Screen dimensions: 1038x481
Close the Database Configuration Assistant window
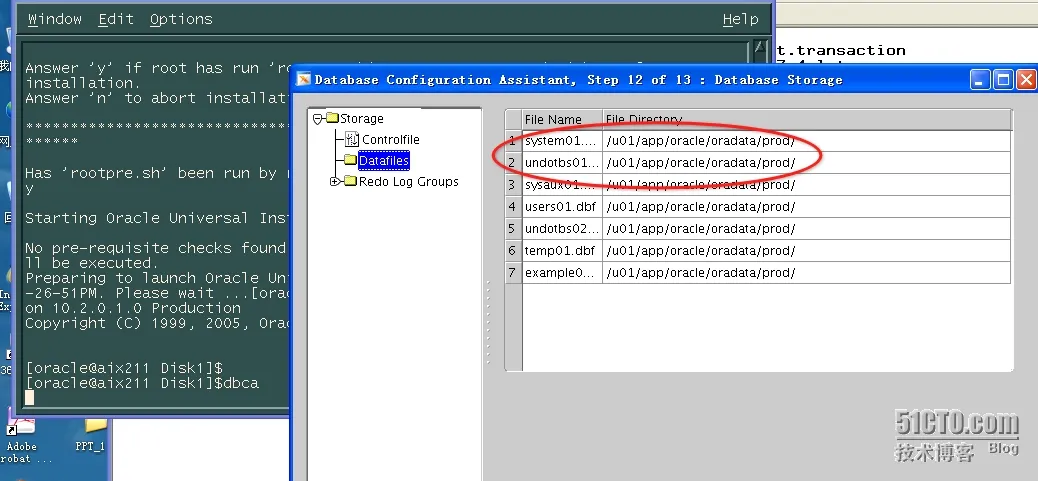click(1026, 80)
